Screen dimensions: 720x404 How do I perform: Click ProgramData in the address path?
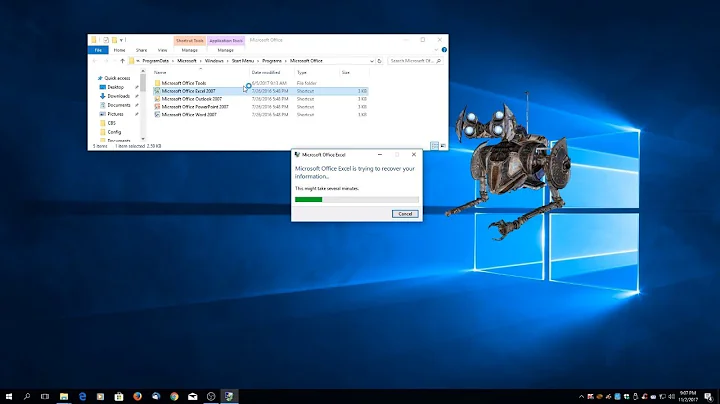156,61
